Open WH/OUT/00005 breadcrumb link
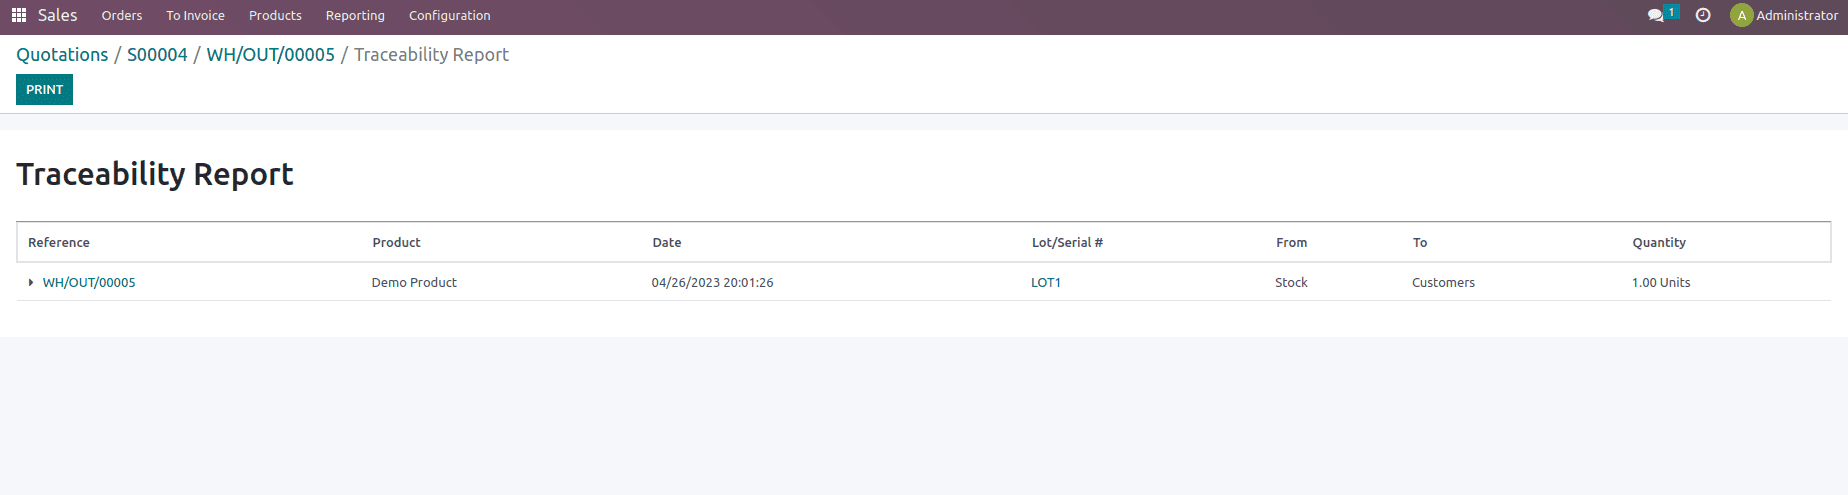Screen dimensions: 1848x495 270,55
